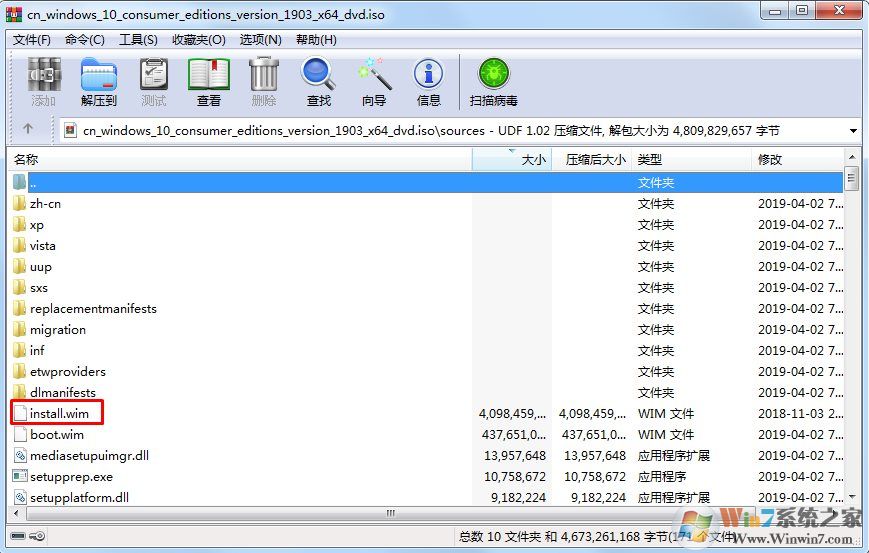Click the 2018-11-03 modified date of install.wim
Image resolution: width=869 pixels, height=553 pixels.
(801, 413)
